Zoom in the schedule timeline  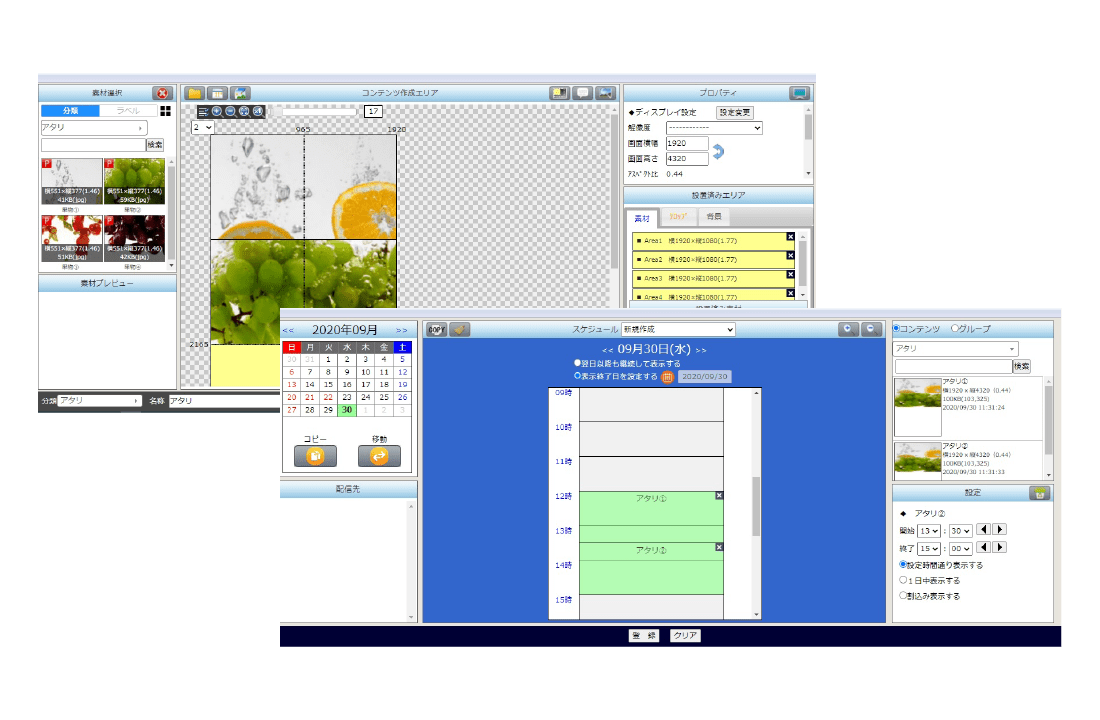tap(848, 329)
